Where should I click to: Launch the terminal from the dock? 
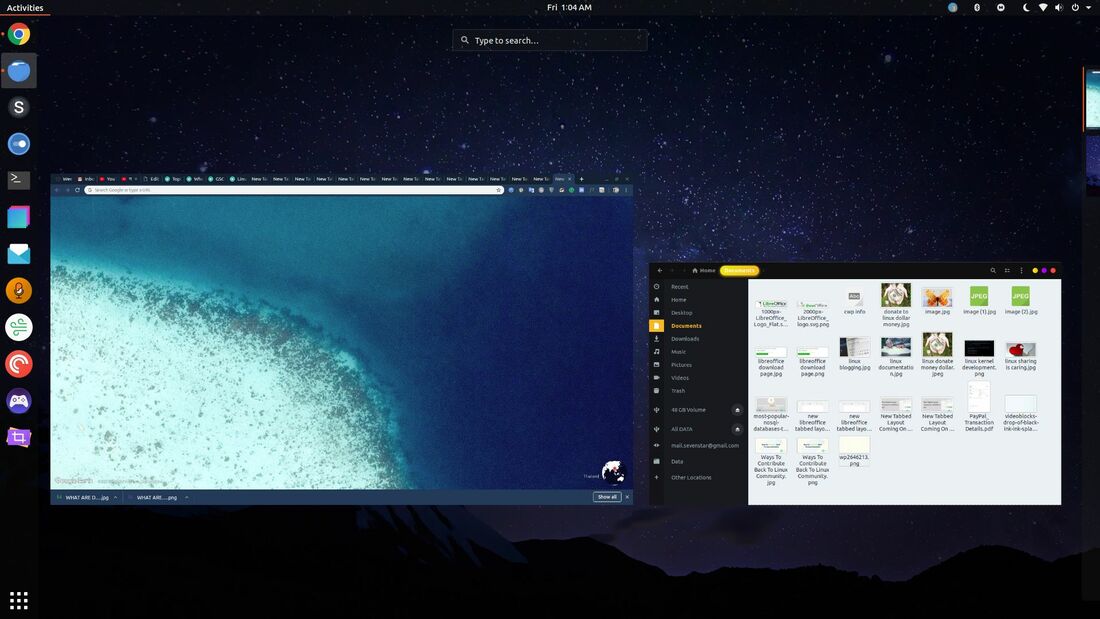point(18,178)
